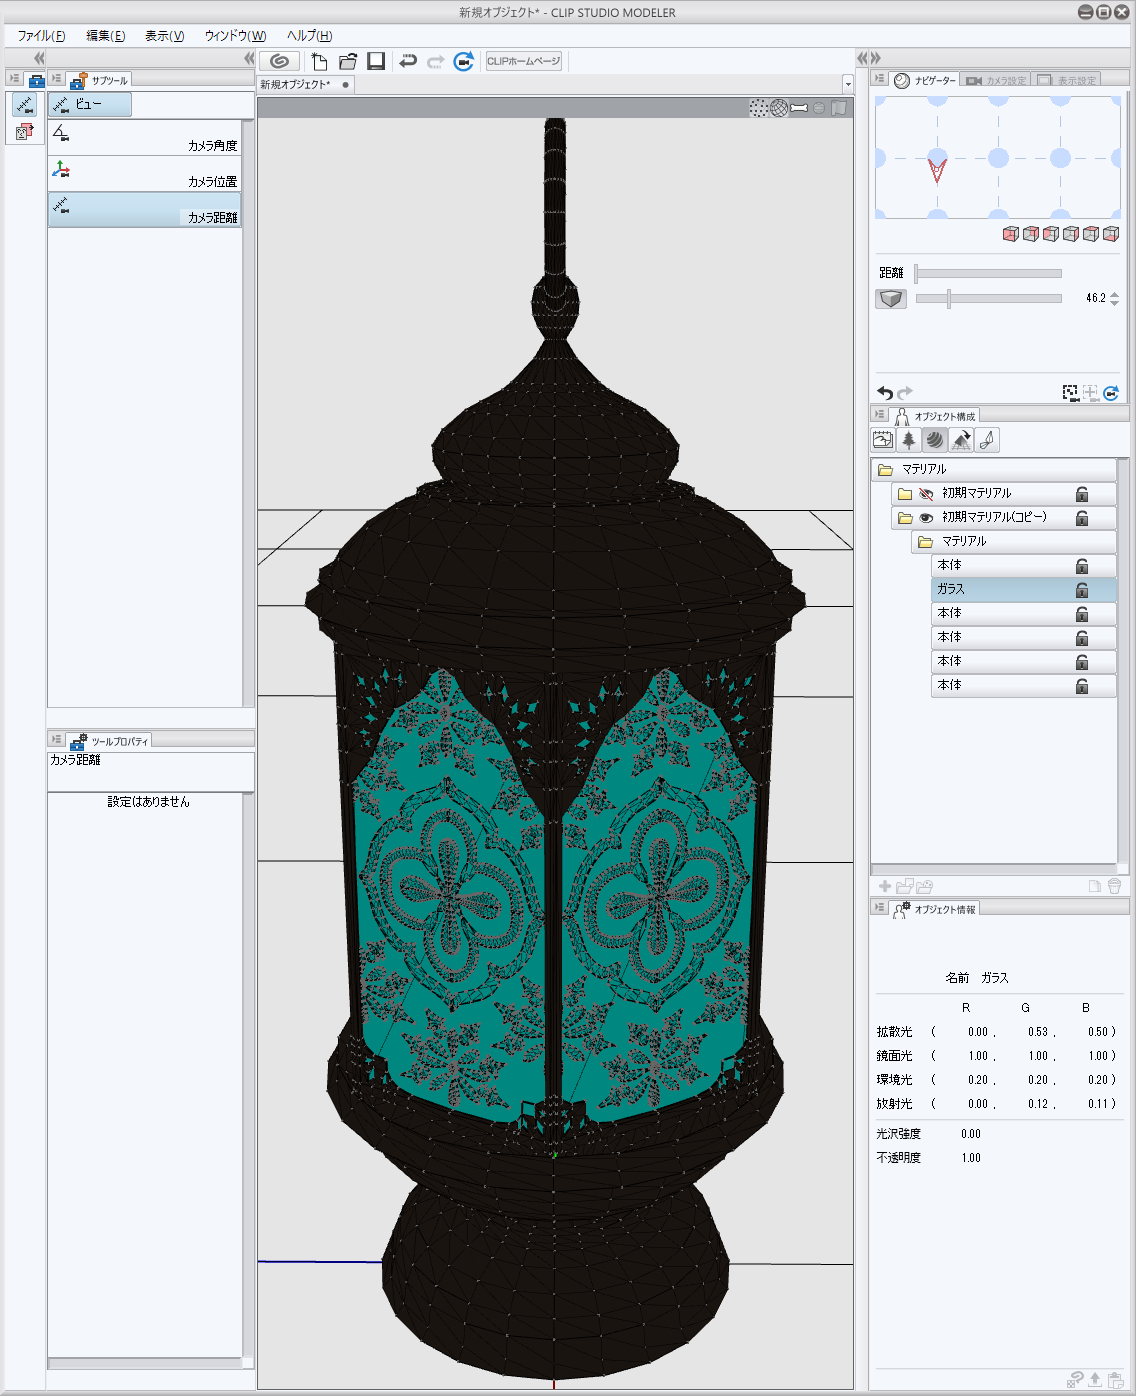Select the camera view tool in the tool palette
Image resolution: width=1136 pixels, height=1396 pixels.
(25, 104)
